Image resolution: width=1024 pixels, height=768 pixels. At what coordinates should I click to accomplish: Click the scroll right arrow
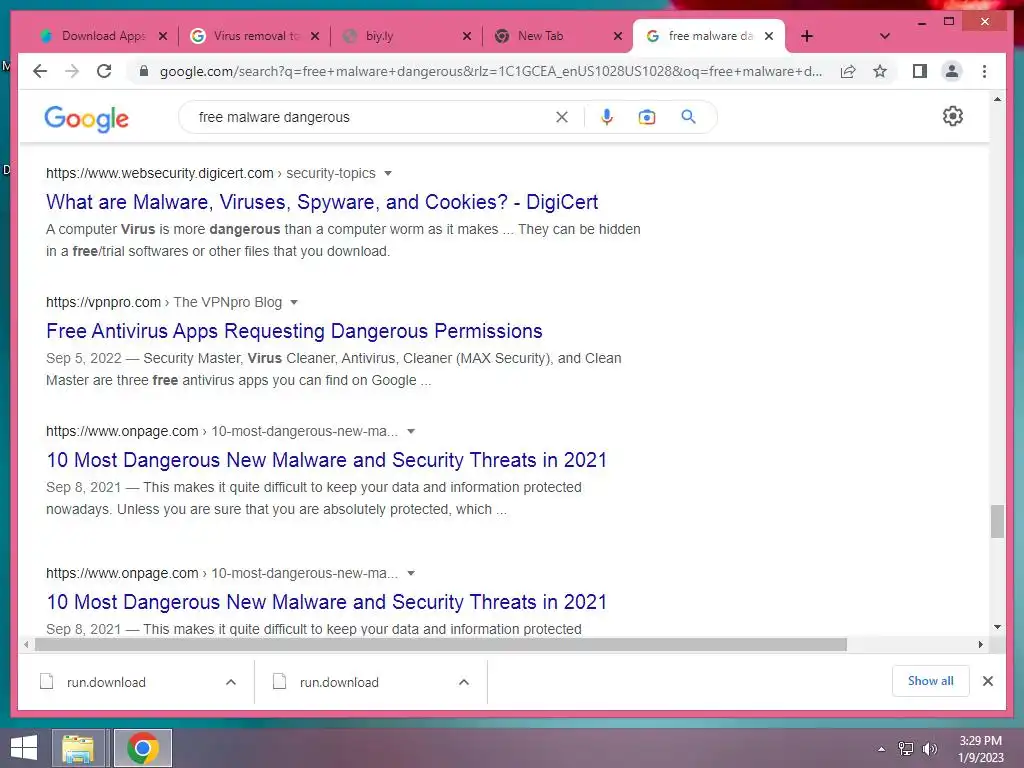click(981, 645)
